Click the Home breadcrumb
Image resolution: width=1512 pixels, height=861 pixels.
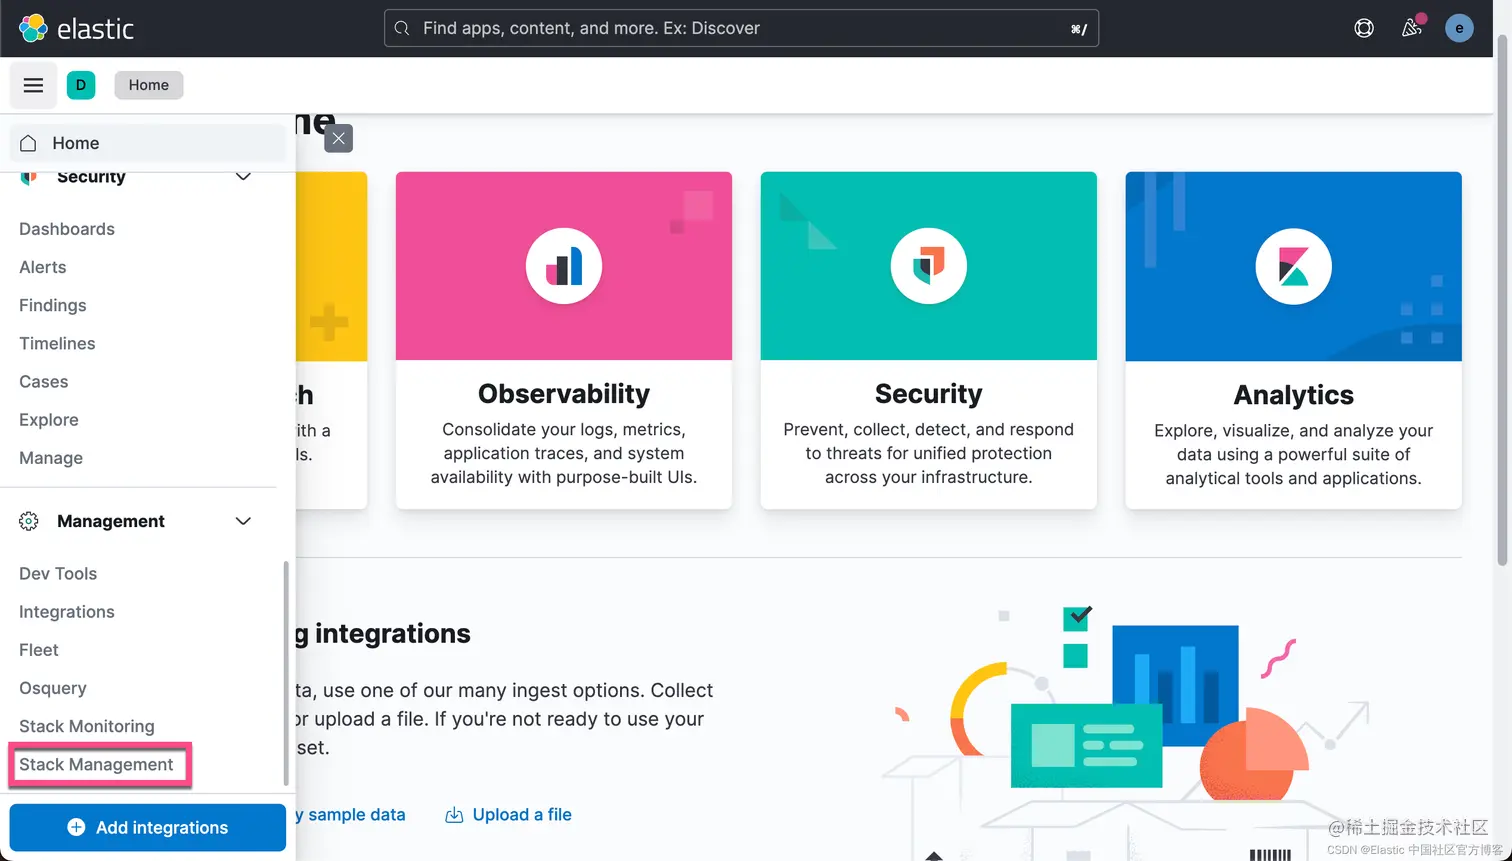tap(149, 85)
